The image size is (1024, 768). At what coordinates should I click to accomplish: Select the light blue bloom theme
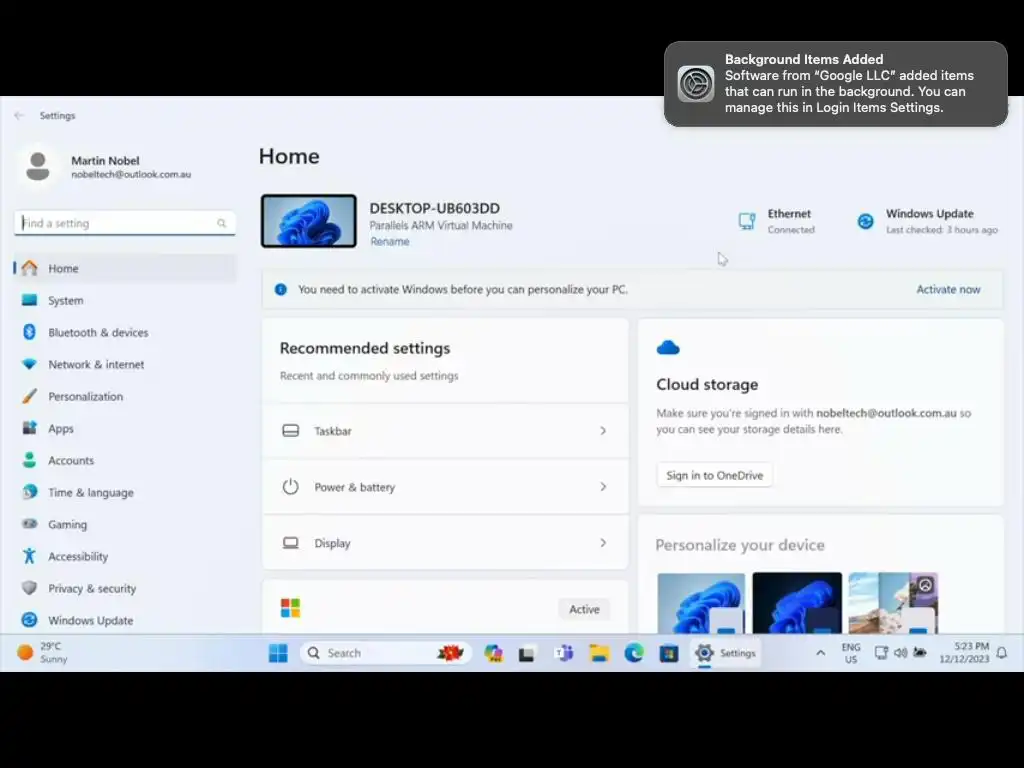(701, 603)
